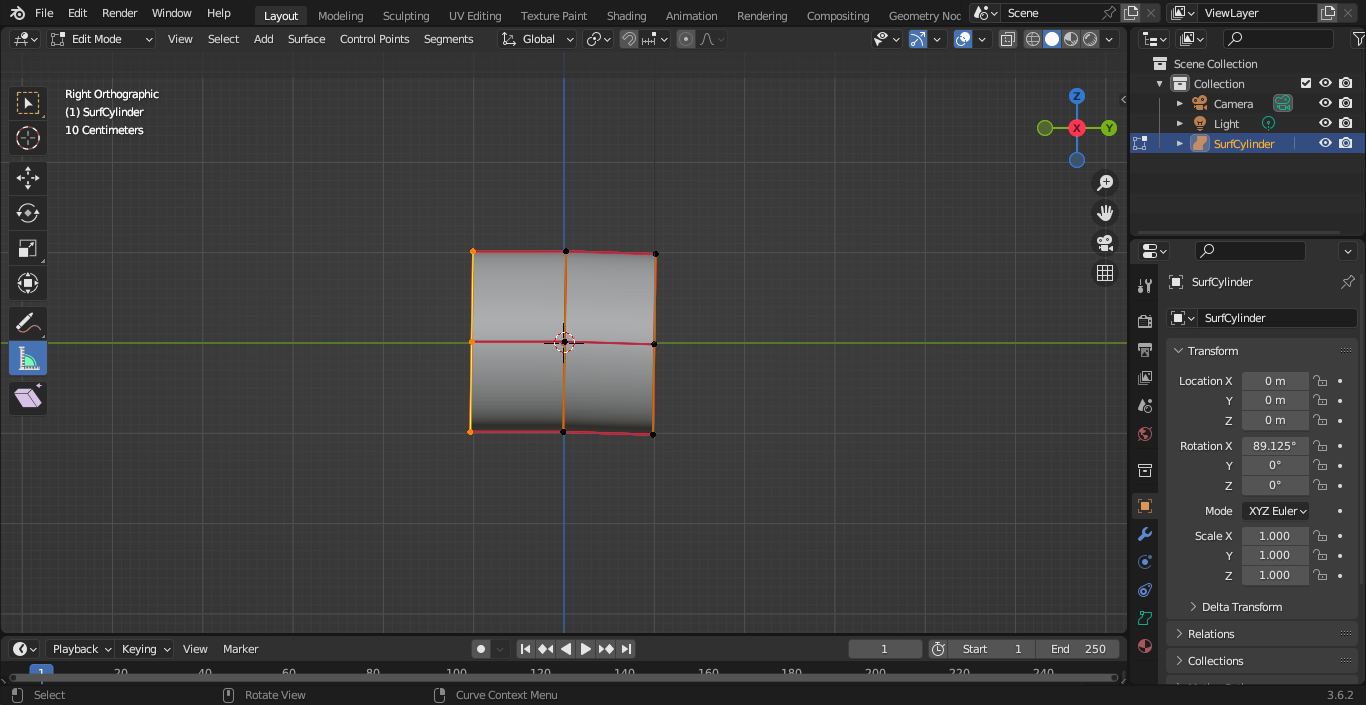The width and height of the screenshot is (1366, 705).
Task: Open the World properties tab
Action: tap(1145, 434)
